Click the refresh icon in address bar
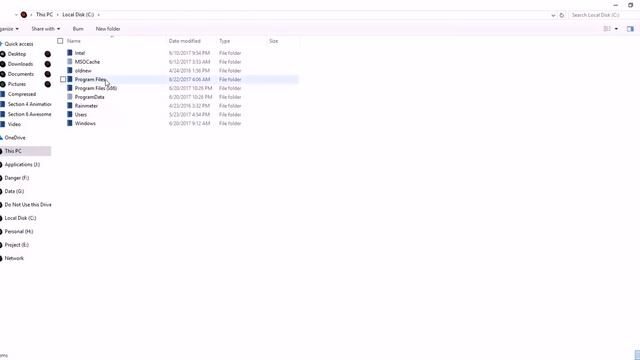This screenshot has height=360, width=640. tap(562, 15)
